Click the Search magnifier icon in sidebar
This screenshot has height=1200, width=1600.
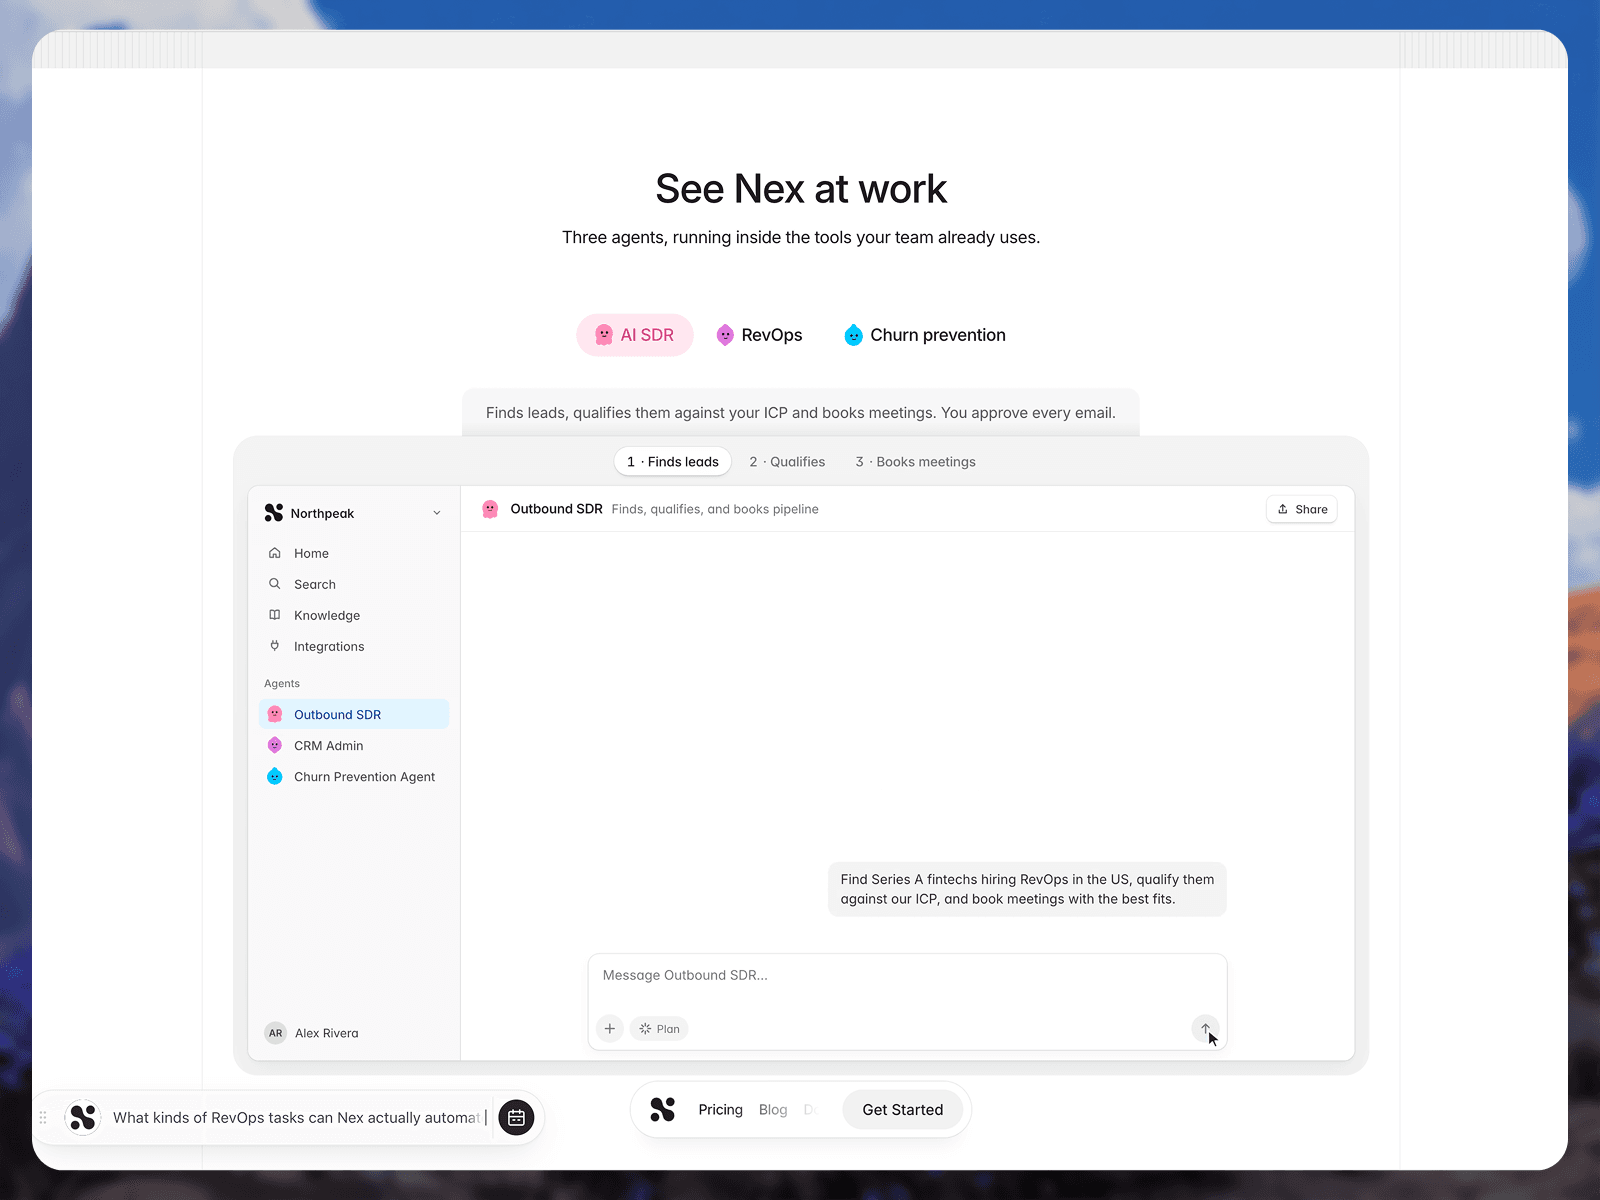275,584
